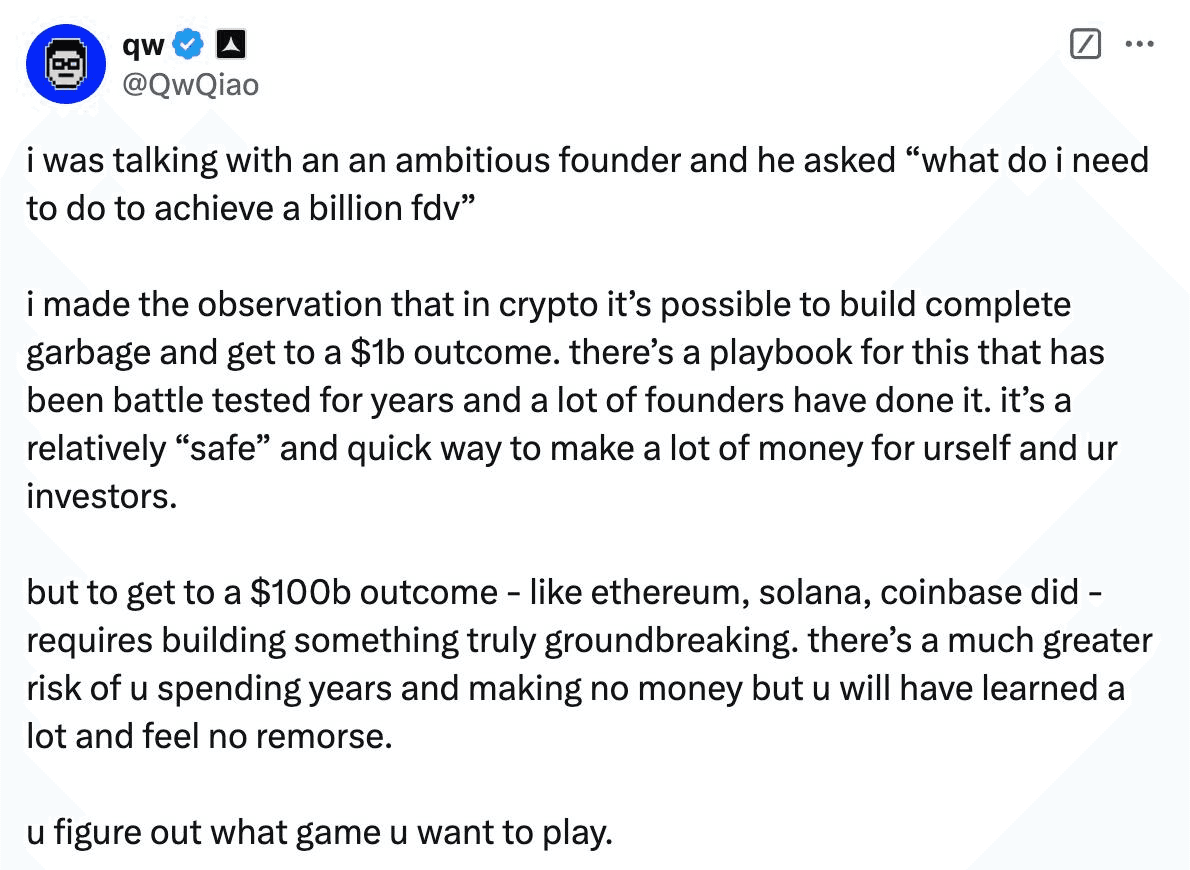The image size is (1190, 870).
Task: Open the @QwQiao handle link
Action: pyautogui.click(x=190, y=84)
